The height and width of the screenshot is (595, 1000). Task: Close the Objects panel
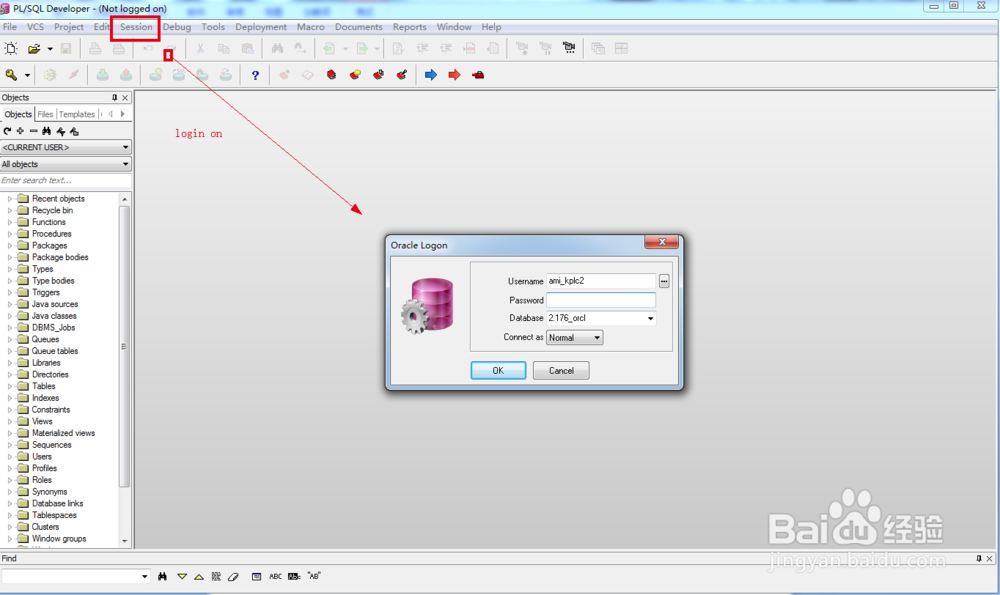point(126,98)
